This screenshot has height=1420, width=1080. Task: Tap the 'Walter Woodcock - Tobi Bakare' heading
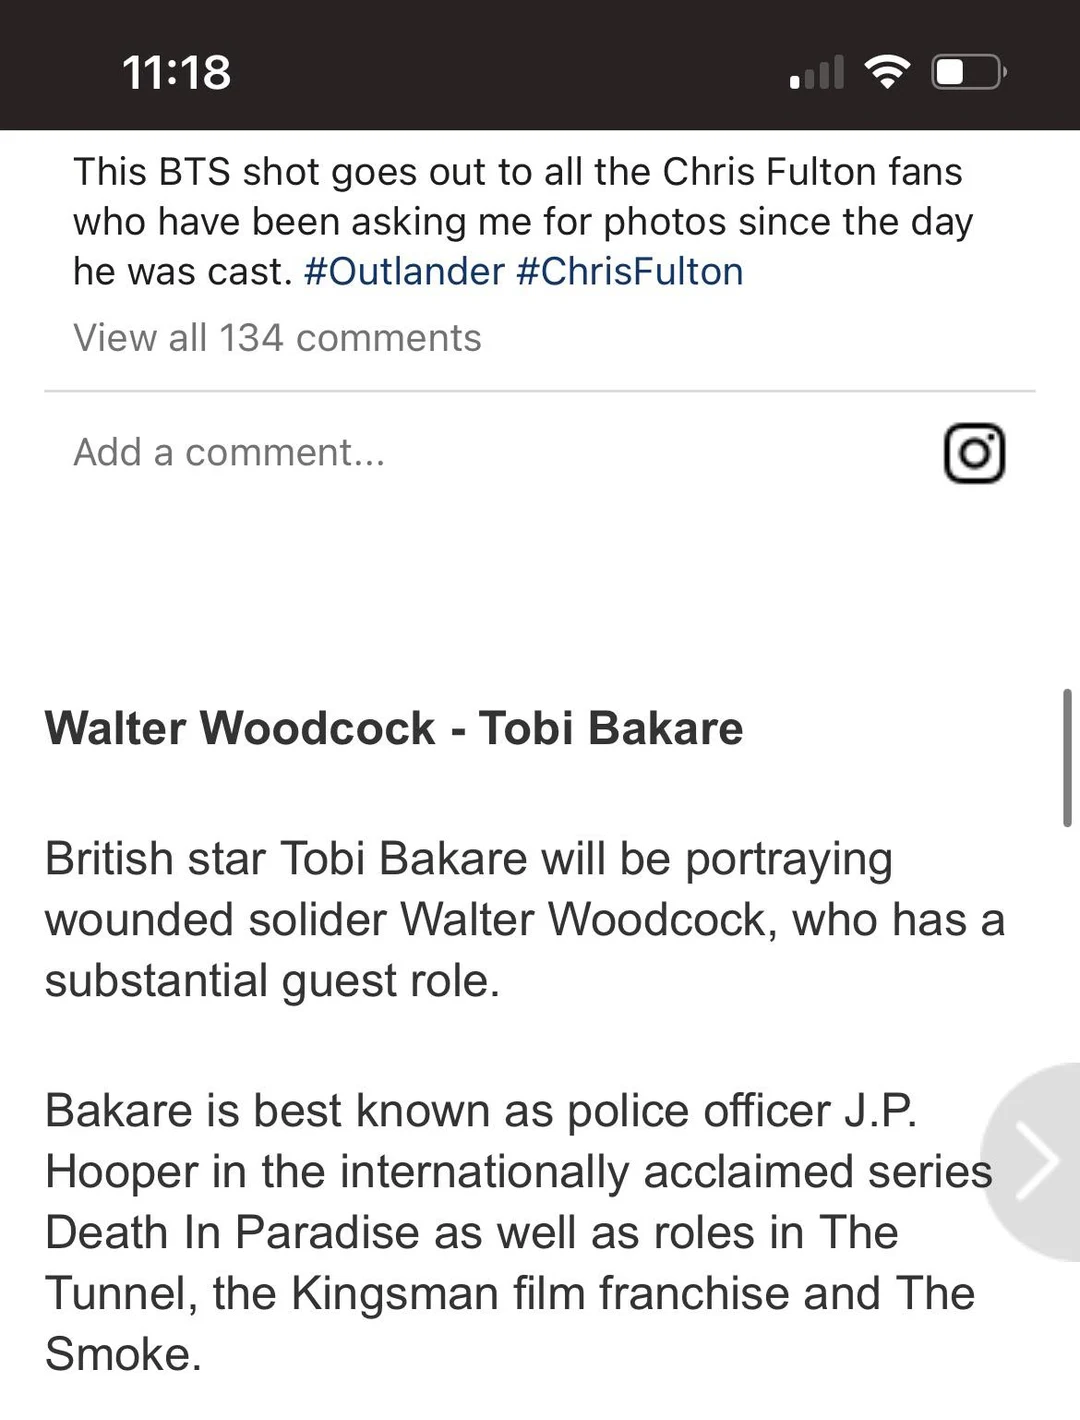(394, 728)
